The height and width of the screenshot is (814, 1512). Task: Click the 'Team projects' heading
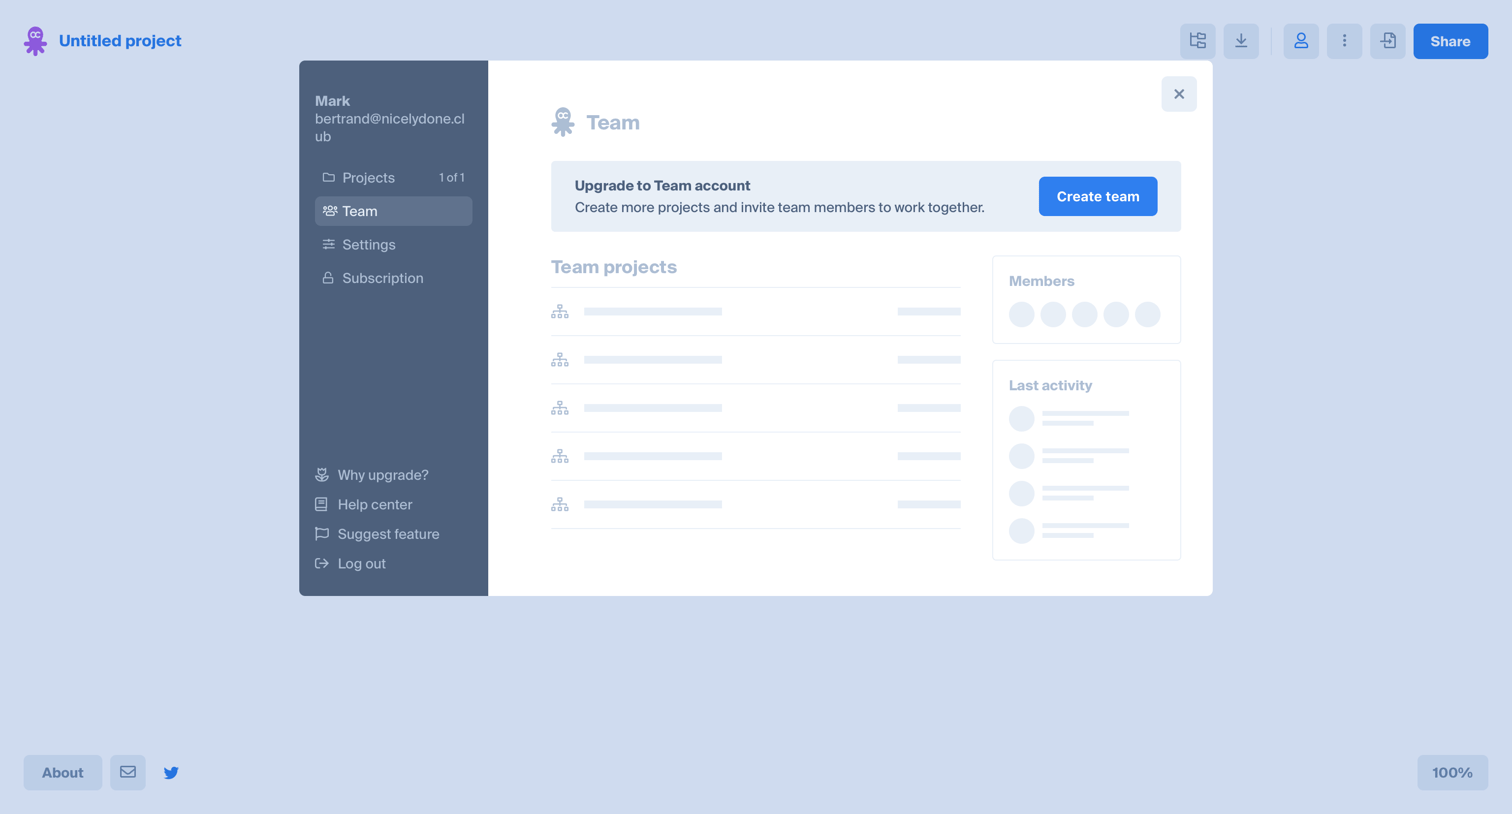coord(614,267)
